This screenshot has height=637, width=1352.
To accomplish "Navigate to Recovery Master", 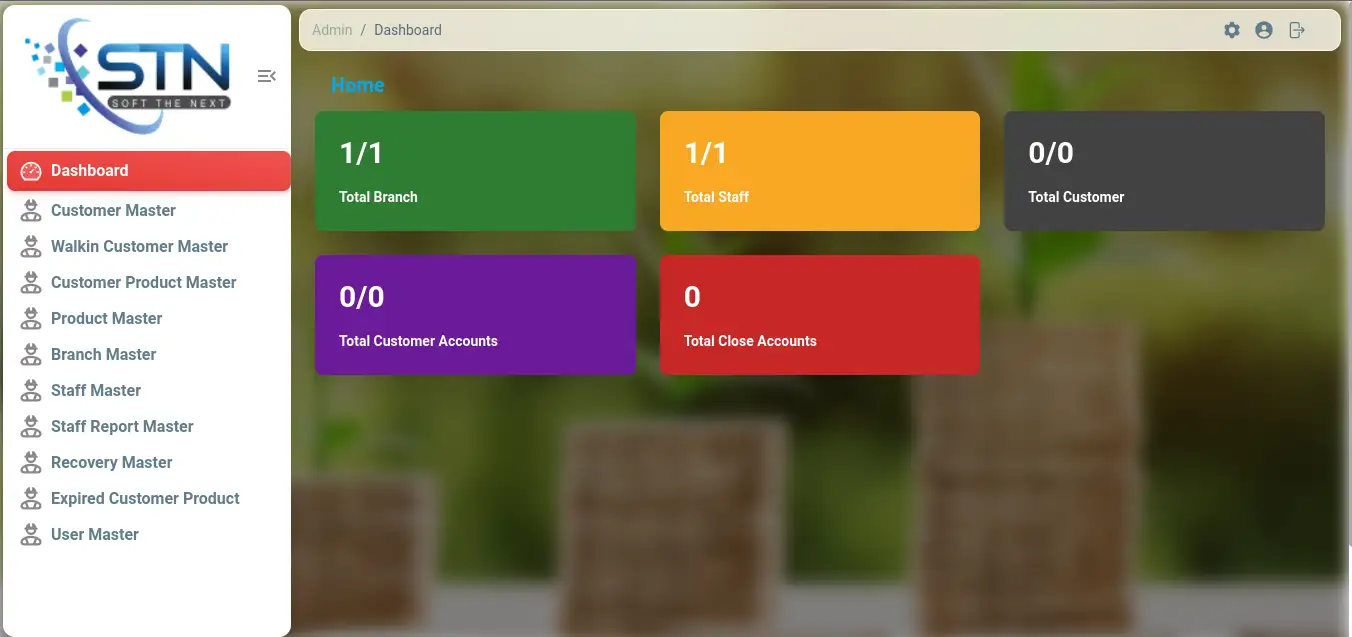I will (x=111, y=462).
